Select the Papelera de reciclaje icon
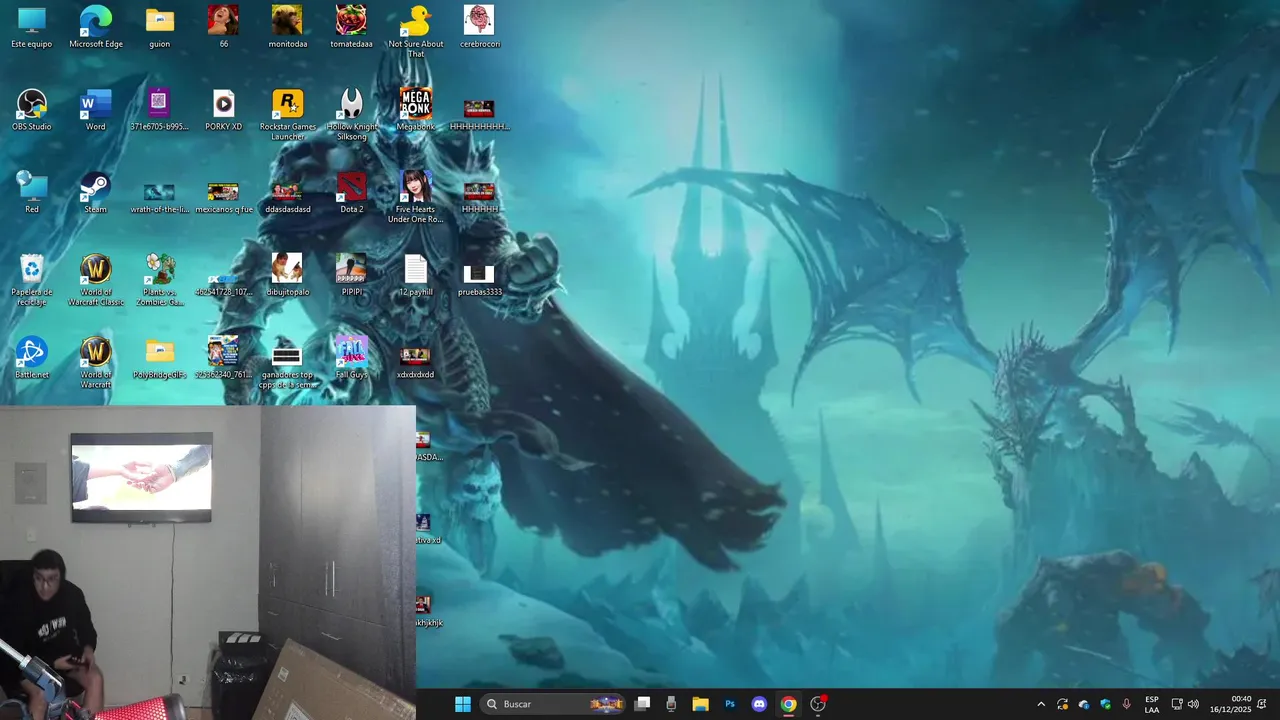Screen dimensions: 1280x720 [32, 280]
